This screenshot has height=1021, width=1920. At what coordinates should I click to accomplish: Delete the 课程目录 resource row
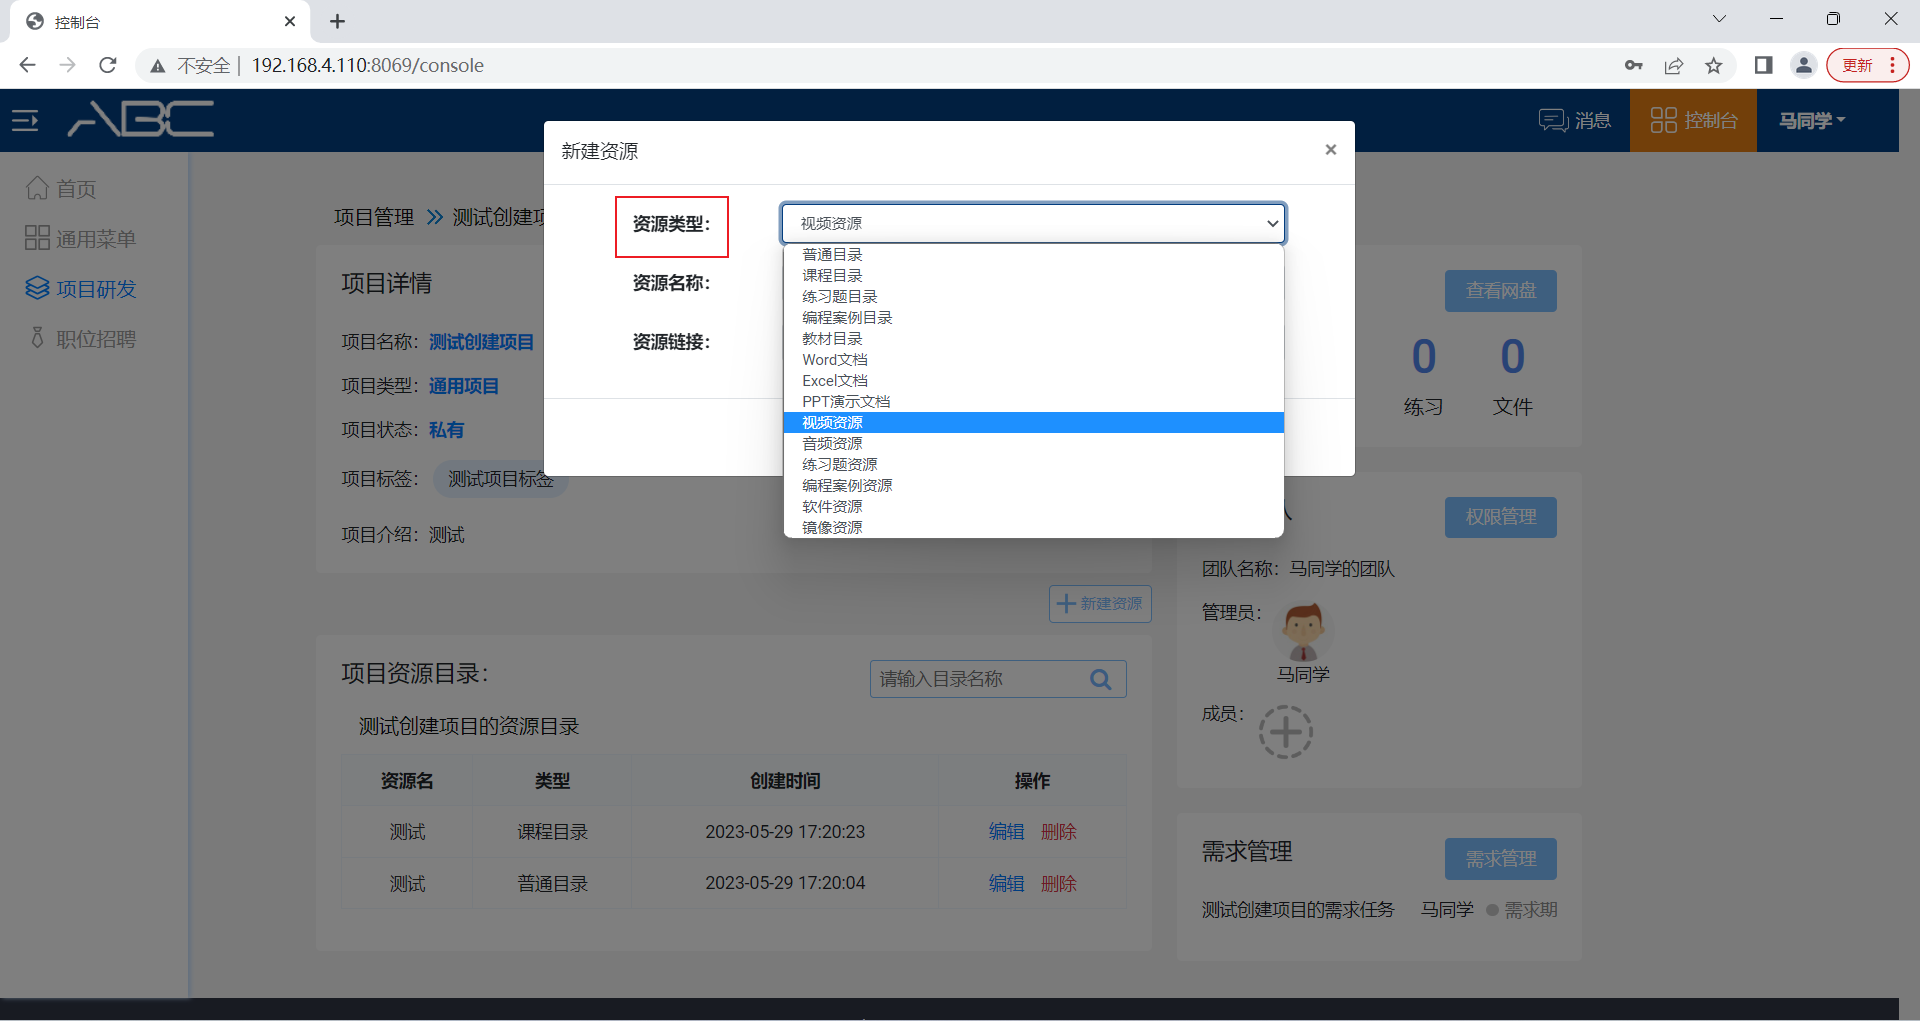tap(1059, 832)
